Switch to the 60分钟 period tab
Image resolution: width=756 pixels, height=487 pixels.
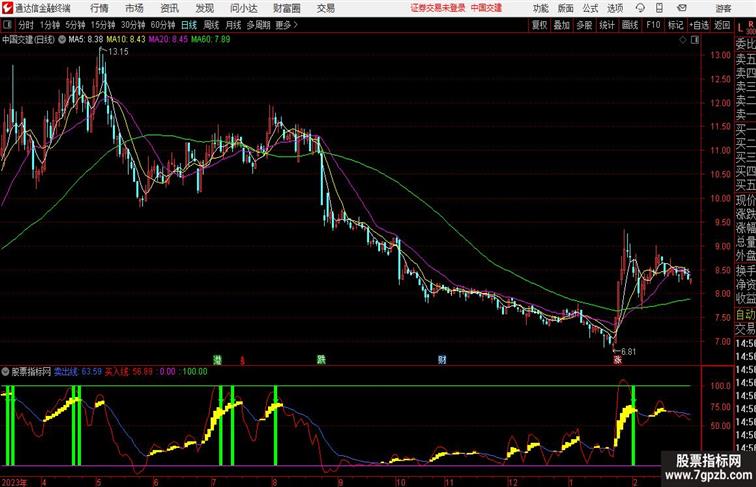pos(163,25)
